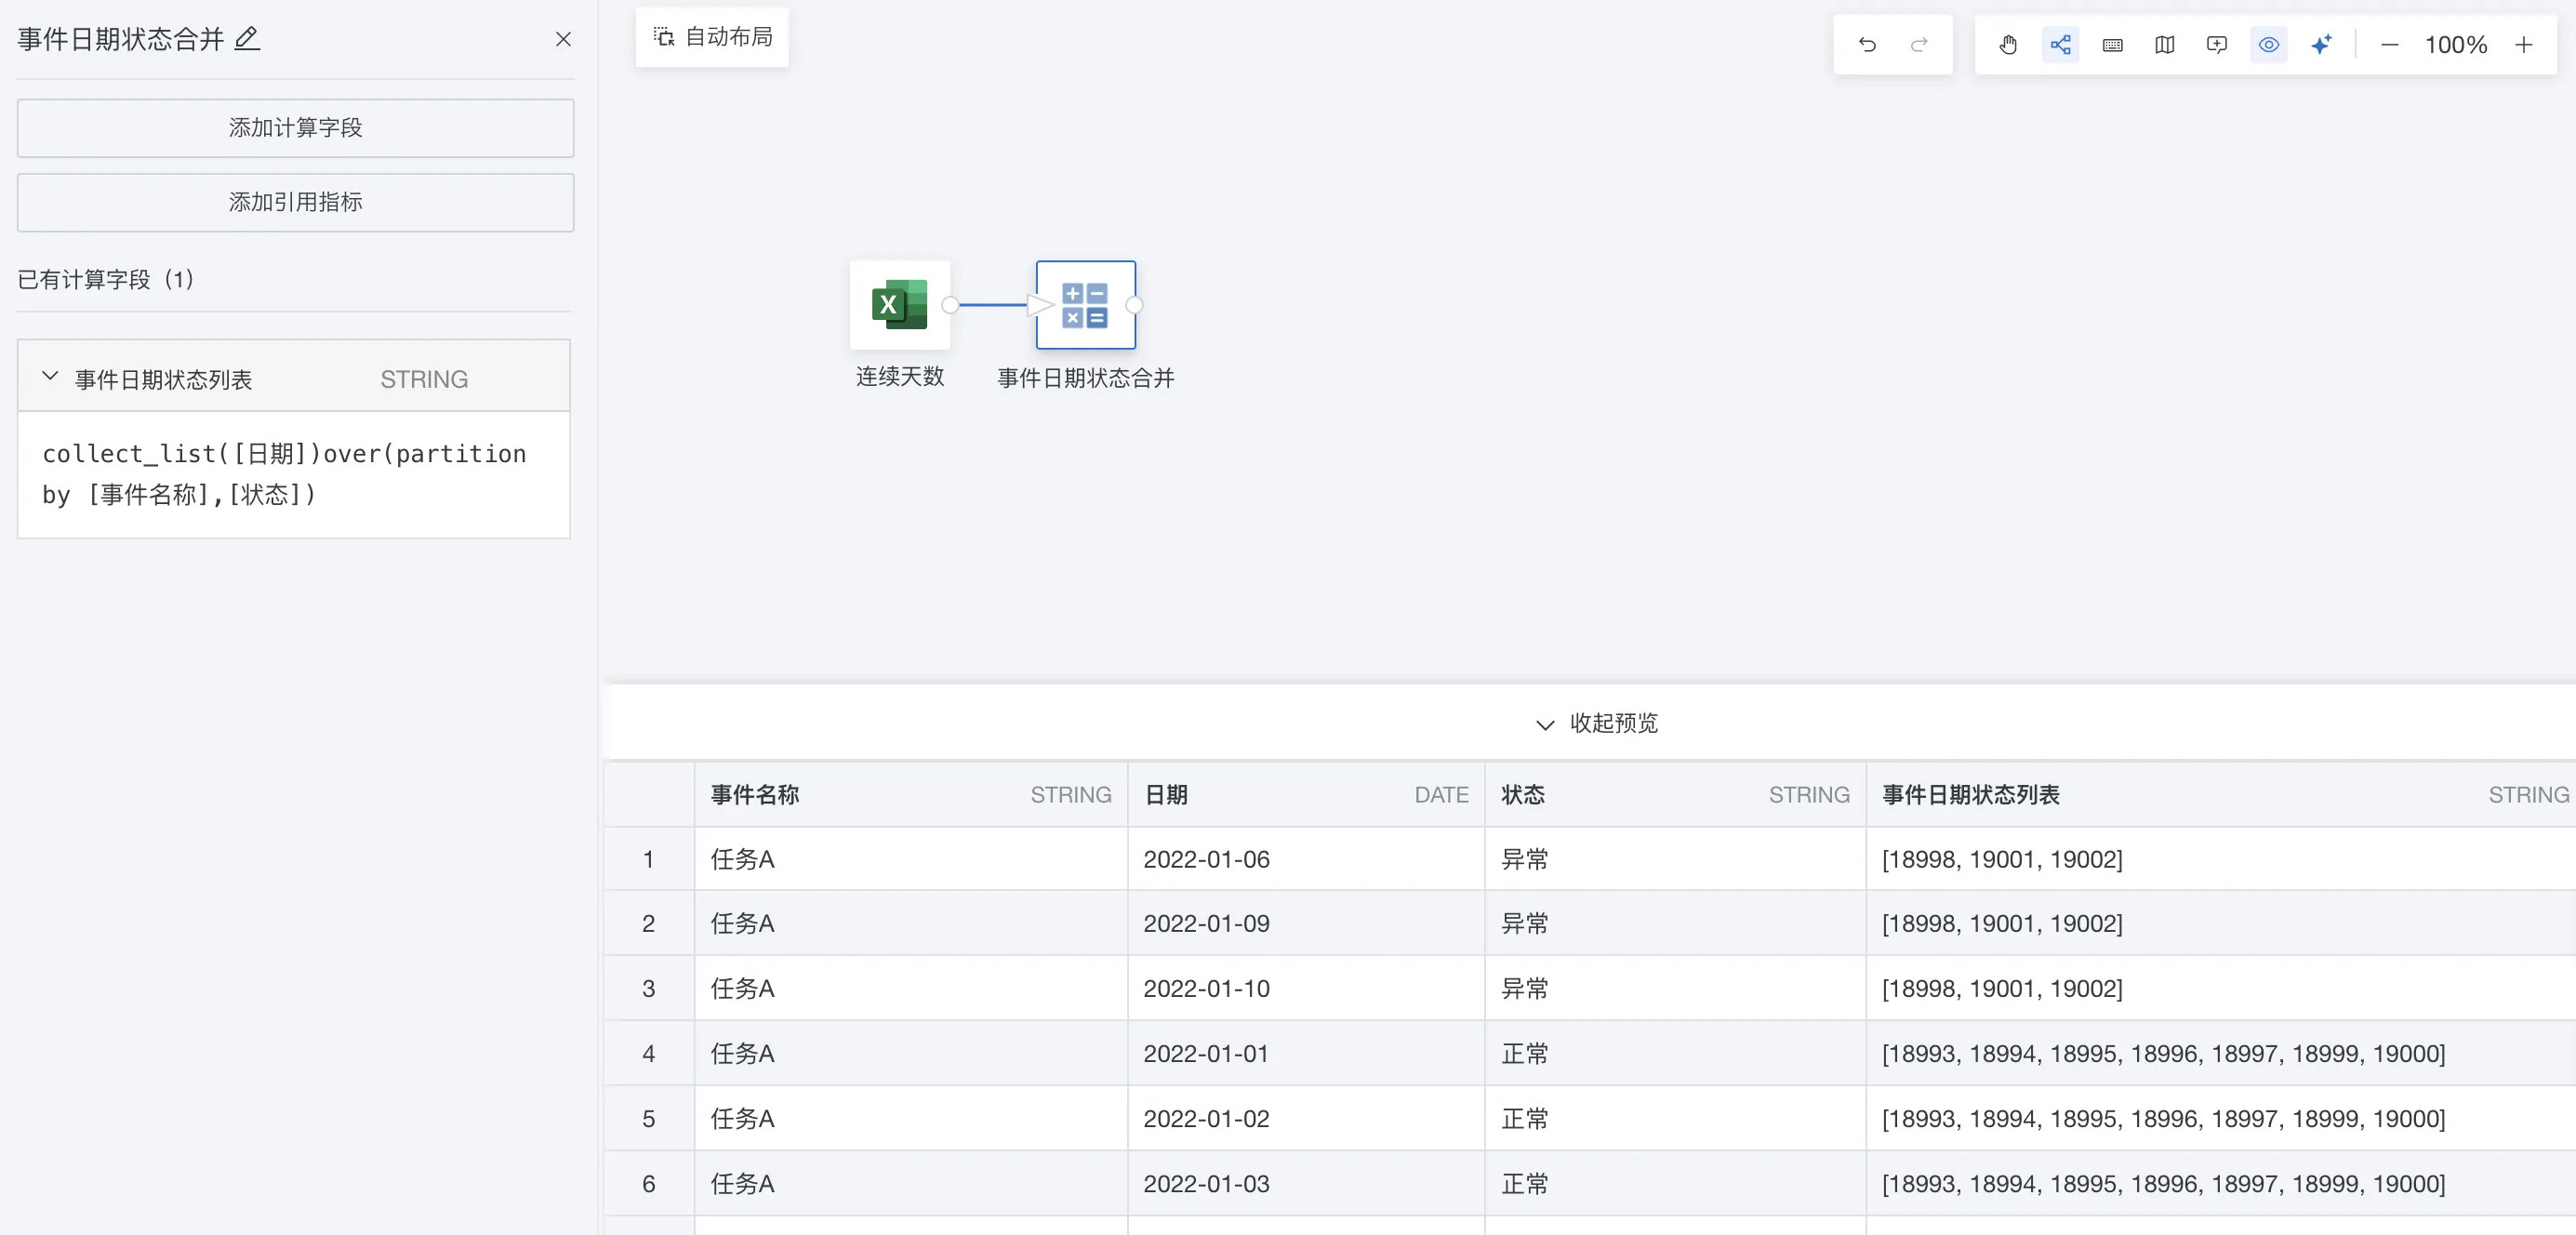
Task: Close the 事件日期状态合并 side panel
Action: point(563,38)
